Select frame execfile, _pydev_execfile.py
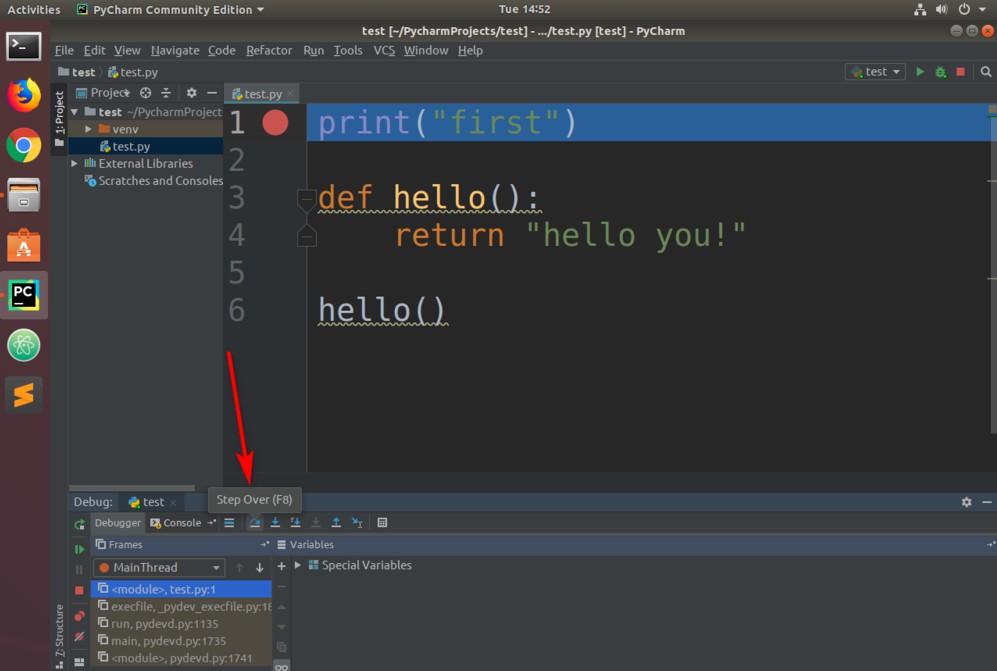 point(183,607)
